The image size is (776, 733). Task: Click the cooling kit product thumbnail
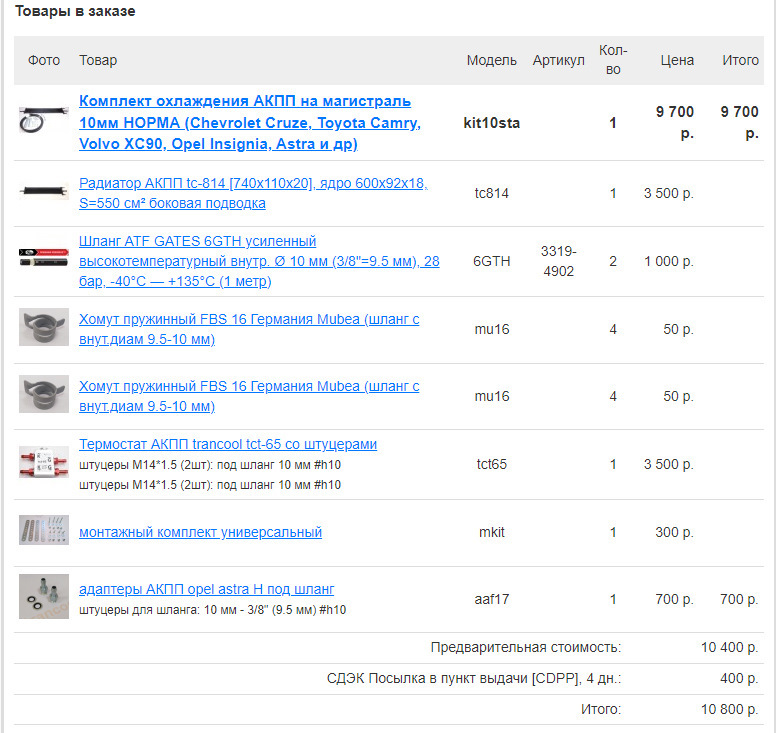(x=44, y=119)
